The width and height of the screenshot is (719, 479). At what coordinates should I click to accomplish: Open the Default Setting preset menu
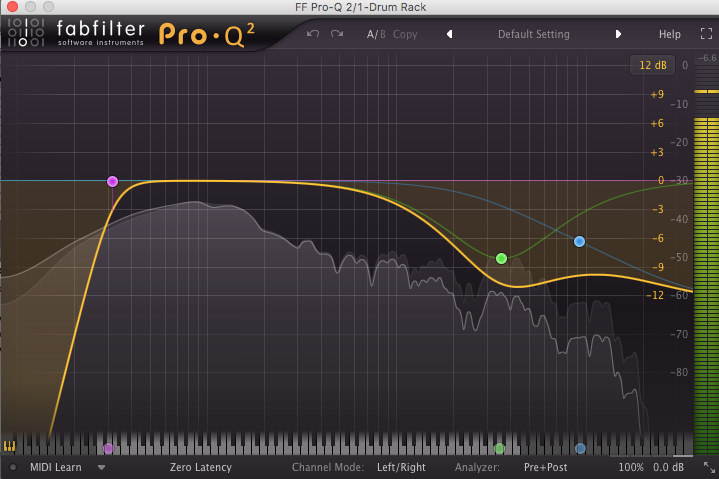[534, 34]
